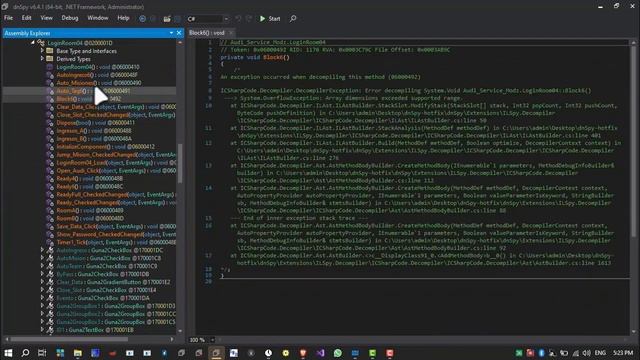Click the dnSpy taskbar icon

[216, 353]
